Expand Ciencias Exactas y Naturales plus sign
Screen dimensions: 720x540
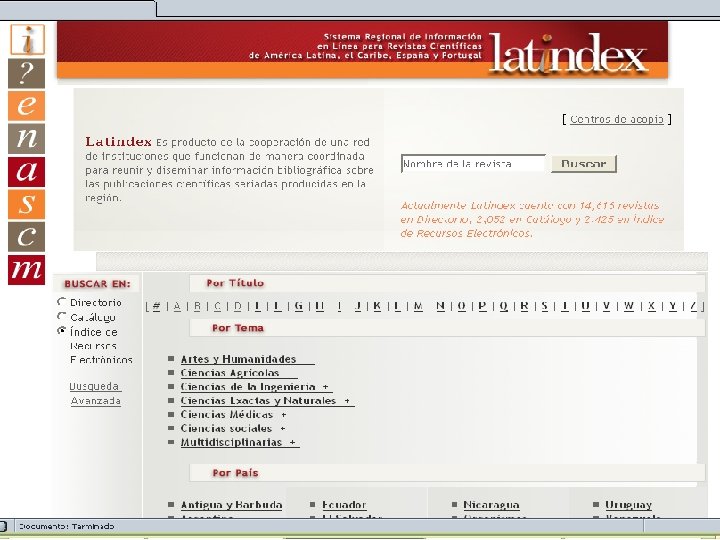point(347,401)
